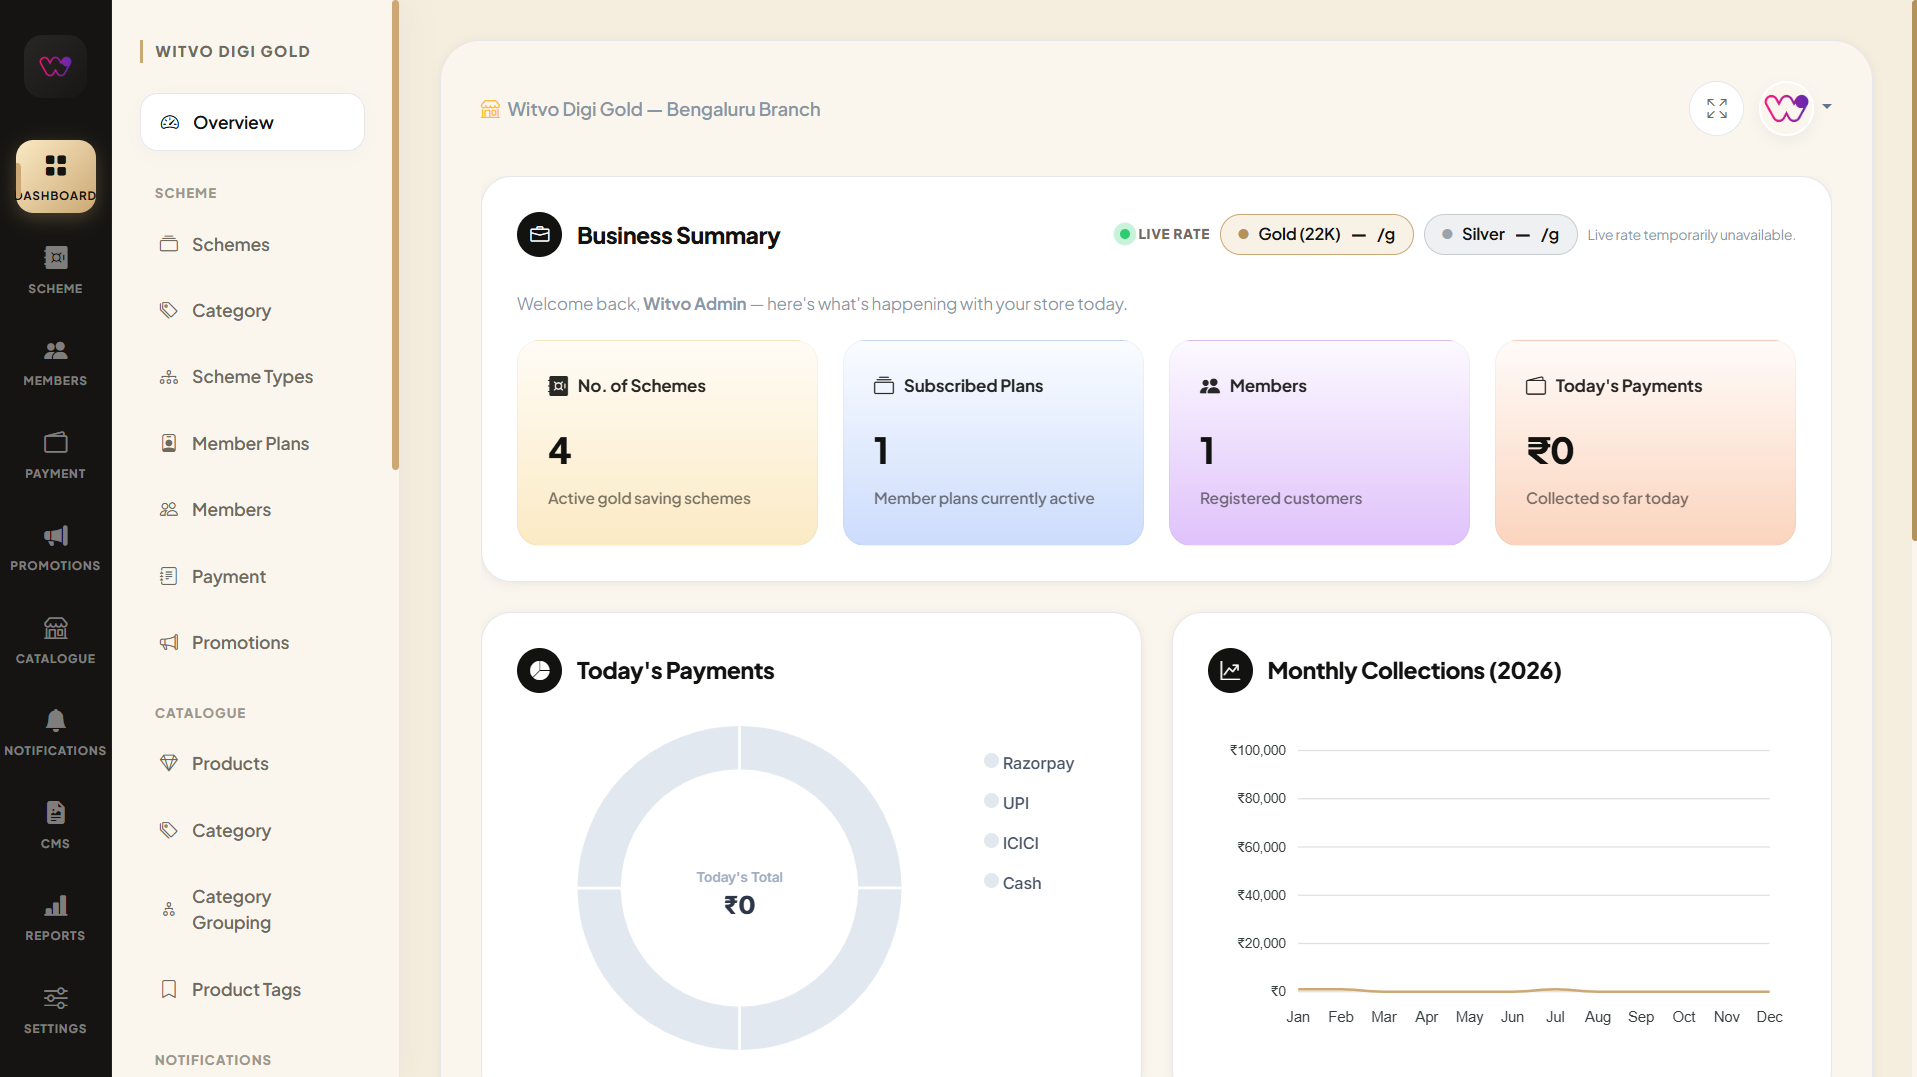Open the Promotions megaphone in the rail
The width and height of the screenshot is (1917, 1077).
pos(55,548)
